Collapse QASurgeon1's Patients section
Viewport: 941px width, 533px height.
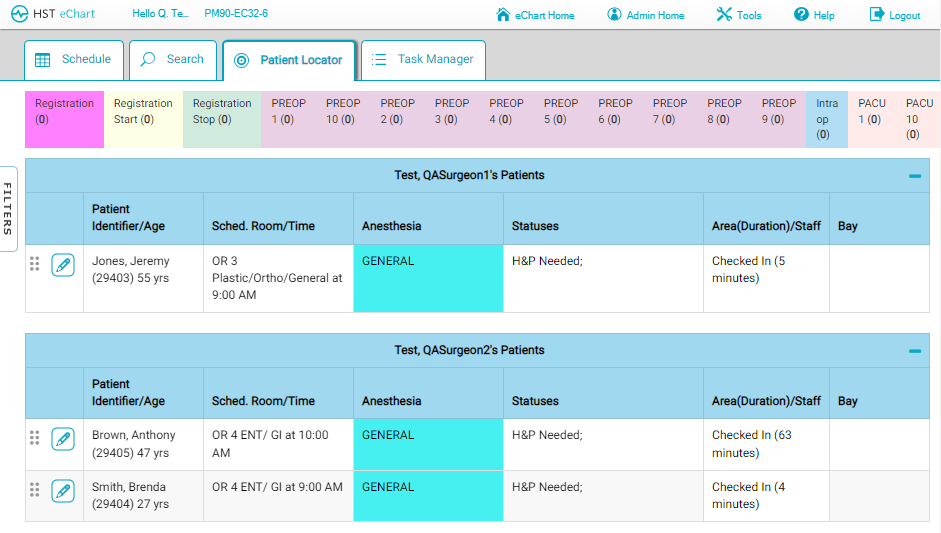pyautogui.click(x=914, y=176)
